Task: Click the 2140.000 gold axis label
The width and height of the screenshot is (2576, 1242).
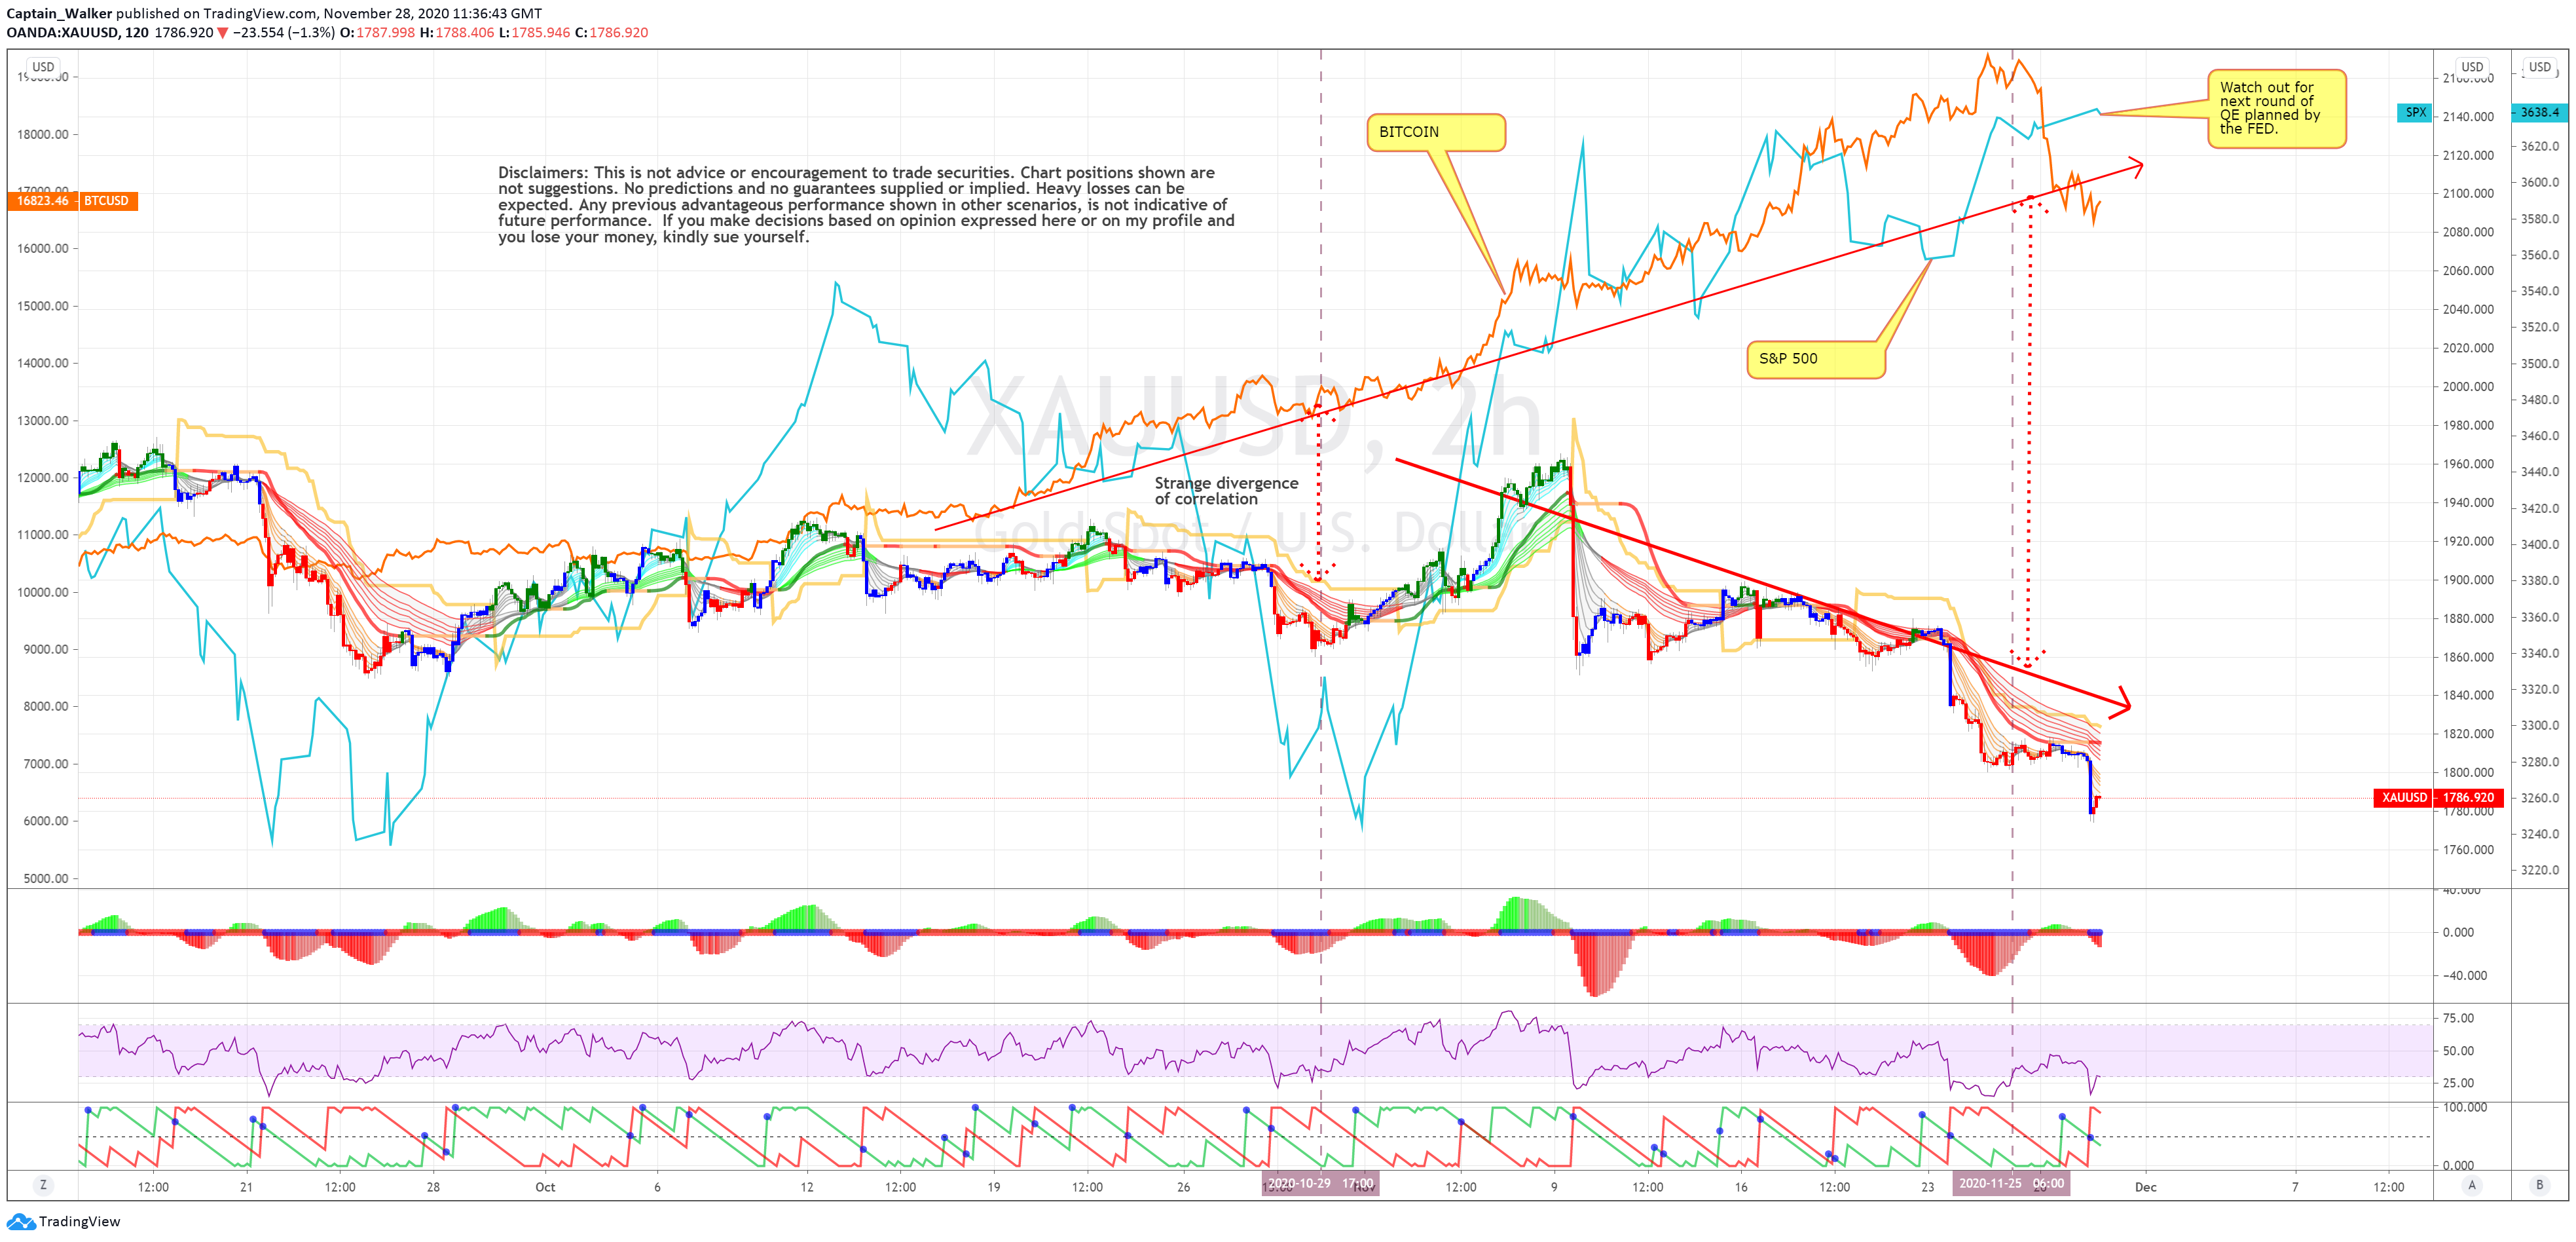Action: pyautogui.click(x=2468, y=116)
